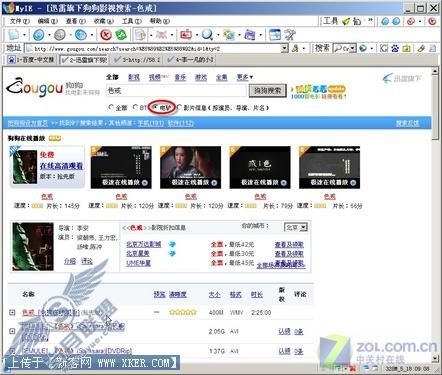Switch to the 2-迅雷旗下狗狗 browser tab
The height and width of the screenshot is (375, 442).
tap(84, 60)
